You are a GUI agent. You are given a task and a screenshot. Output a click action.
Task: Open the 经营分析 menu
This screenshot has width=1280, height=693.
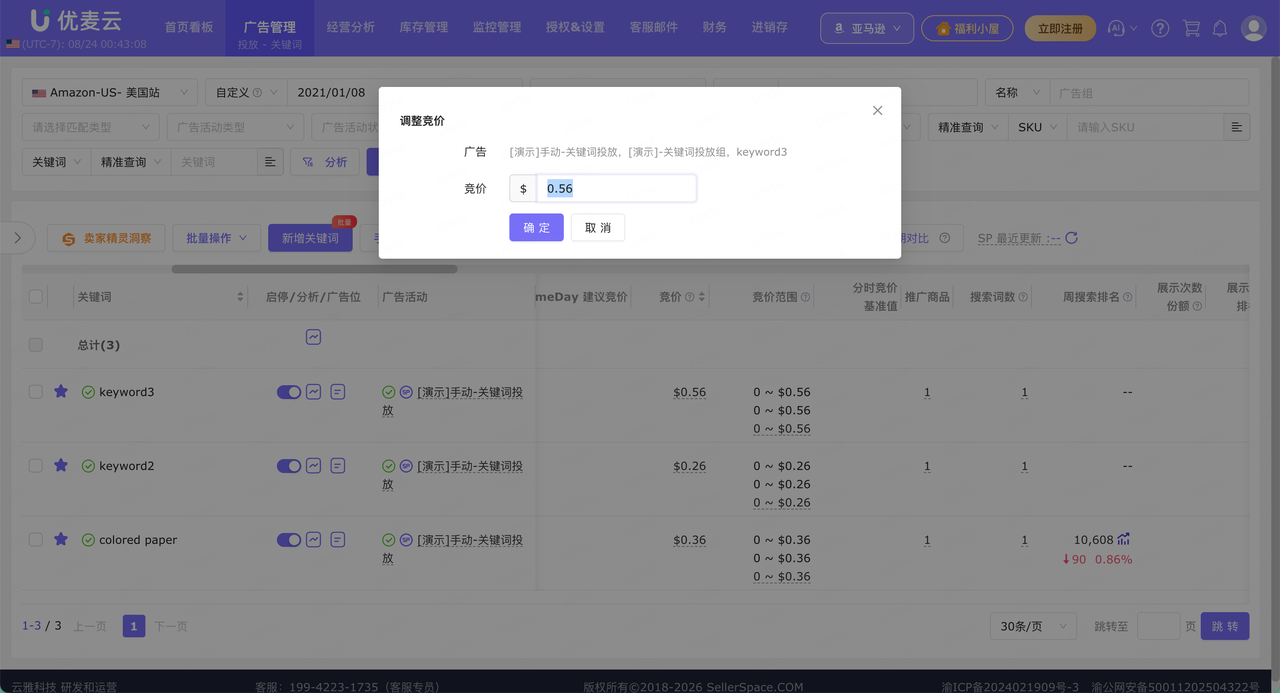351,27
